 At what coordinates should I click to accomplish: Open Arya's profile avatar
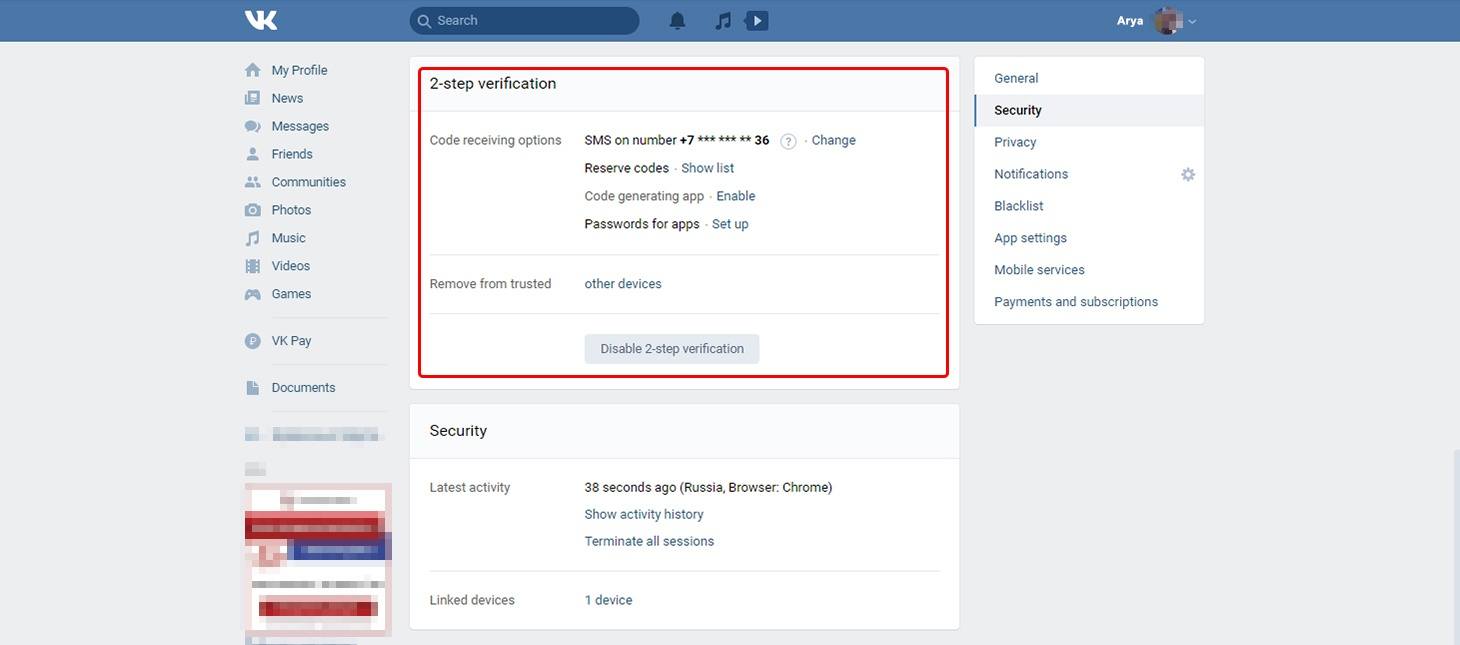point(1167,20)
